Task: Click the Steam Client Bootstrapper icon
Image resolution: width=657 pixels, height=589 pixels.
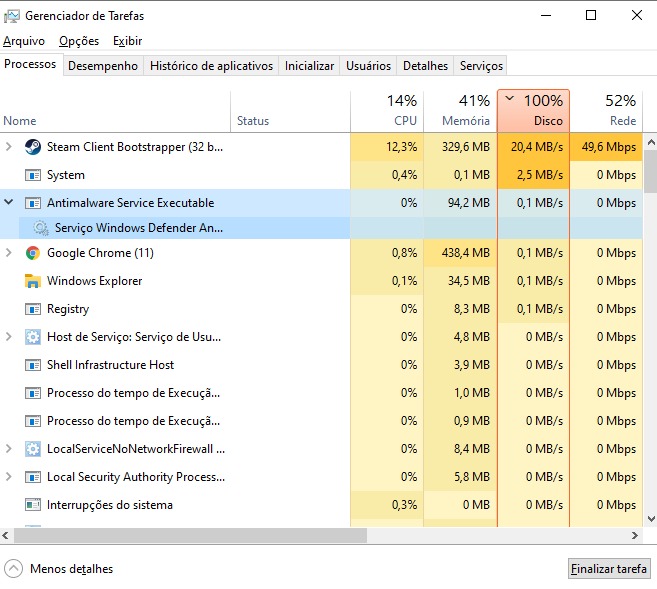Action: point(33,147)
